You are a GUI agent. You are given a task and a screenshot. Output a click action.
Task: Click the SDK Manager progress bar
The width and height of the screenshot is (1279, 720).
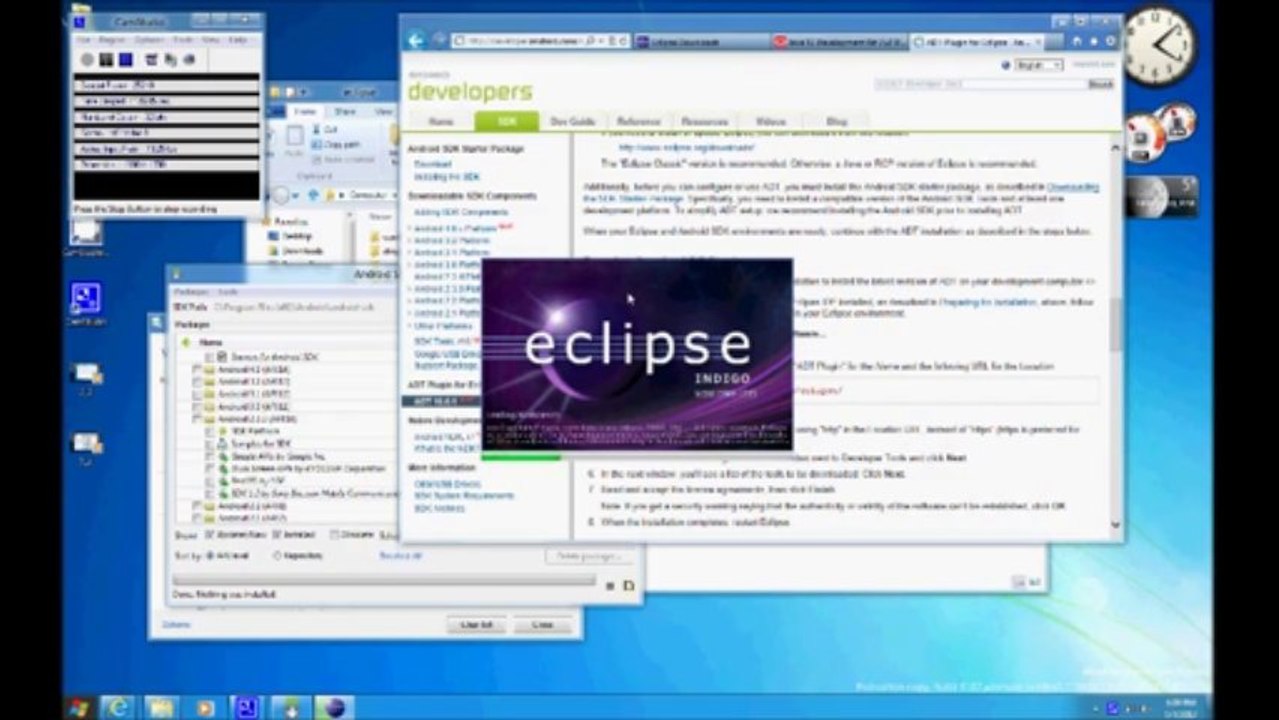coord(384,580)
